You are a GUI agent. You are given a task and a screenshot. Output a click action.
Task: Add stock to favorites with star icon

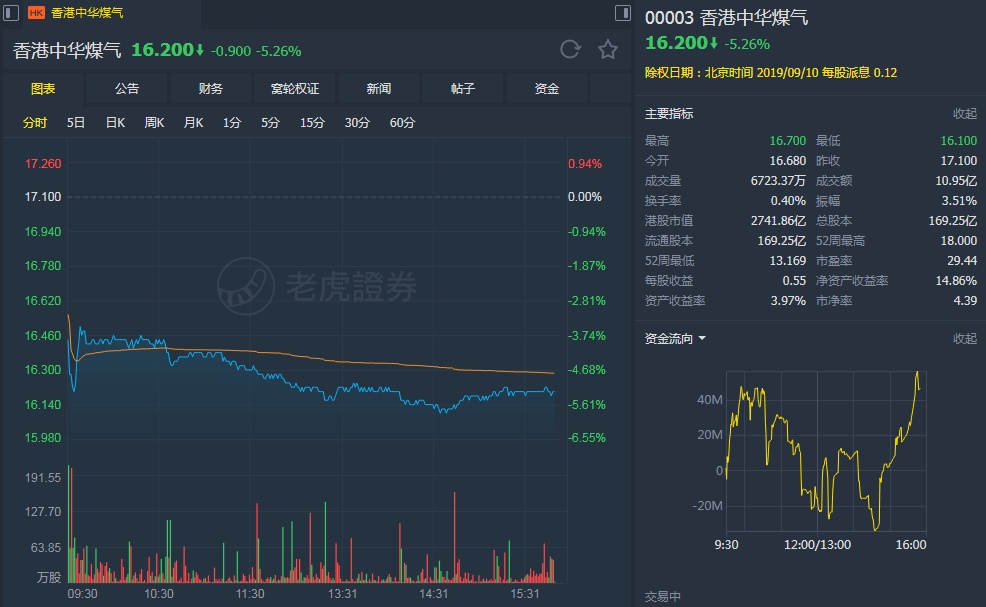[x=607, y=49]
